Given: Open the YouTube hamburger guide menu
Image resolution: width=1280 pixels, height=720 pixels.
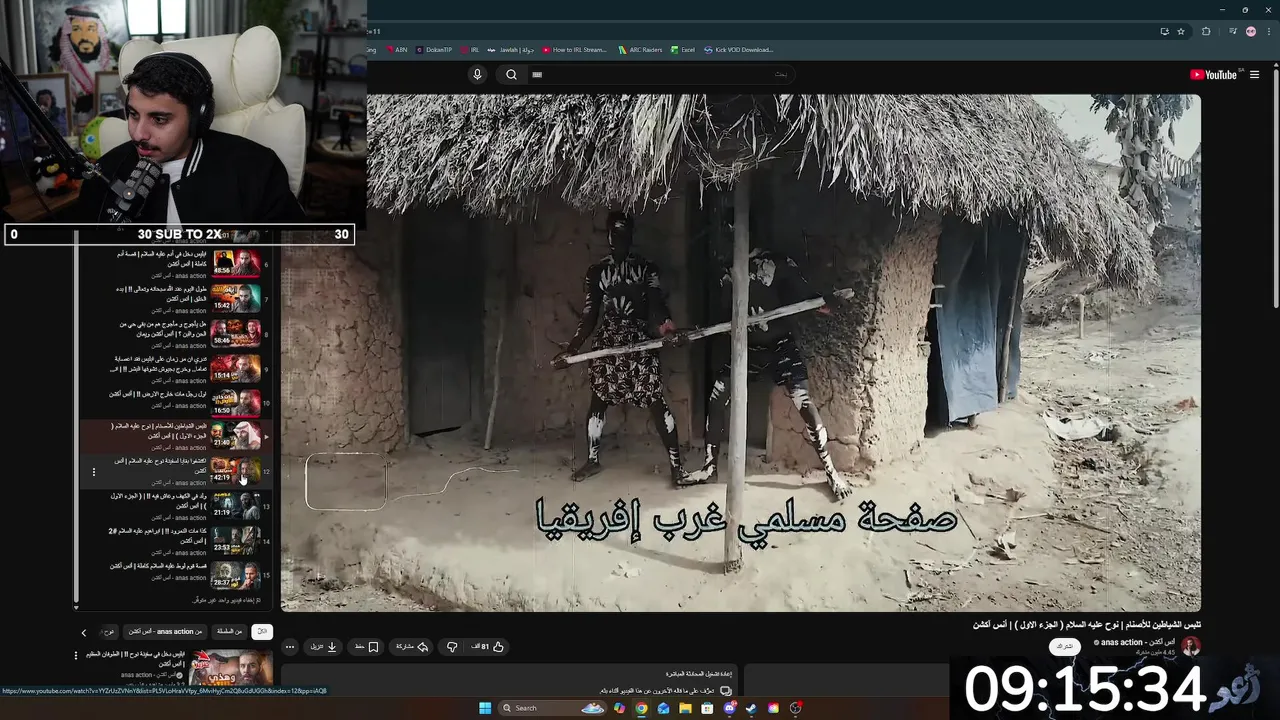Looking at the screenshot, I should (1255, 74).
